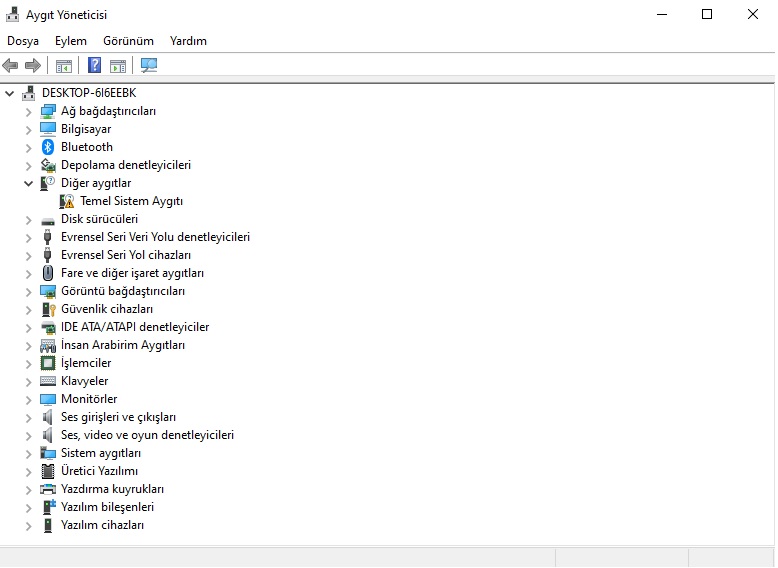
Task: Click the Depolama denetleyicileri icon
Action: point(48,165)
